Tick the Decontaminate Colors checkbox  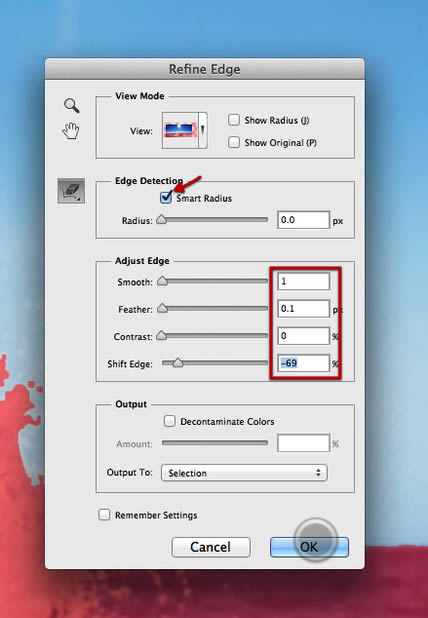tap(169, 421)
